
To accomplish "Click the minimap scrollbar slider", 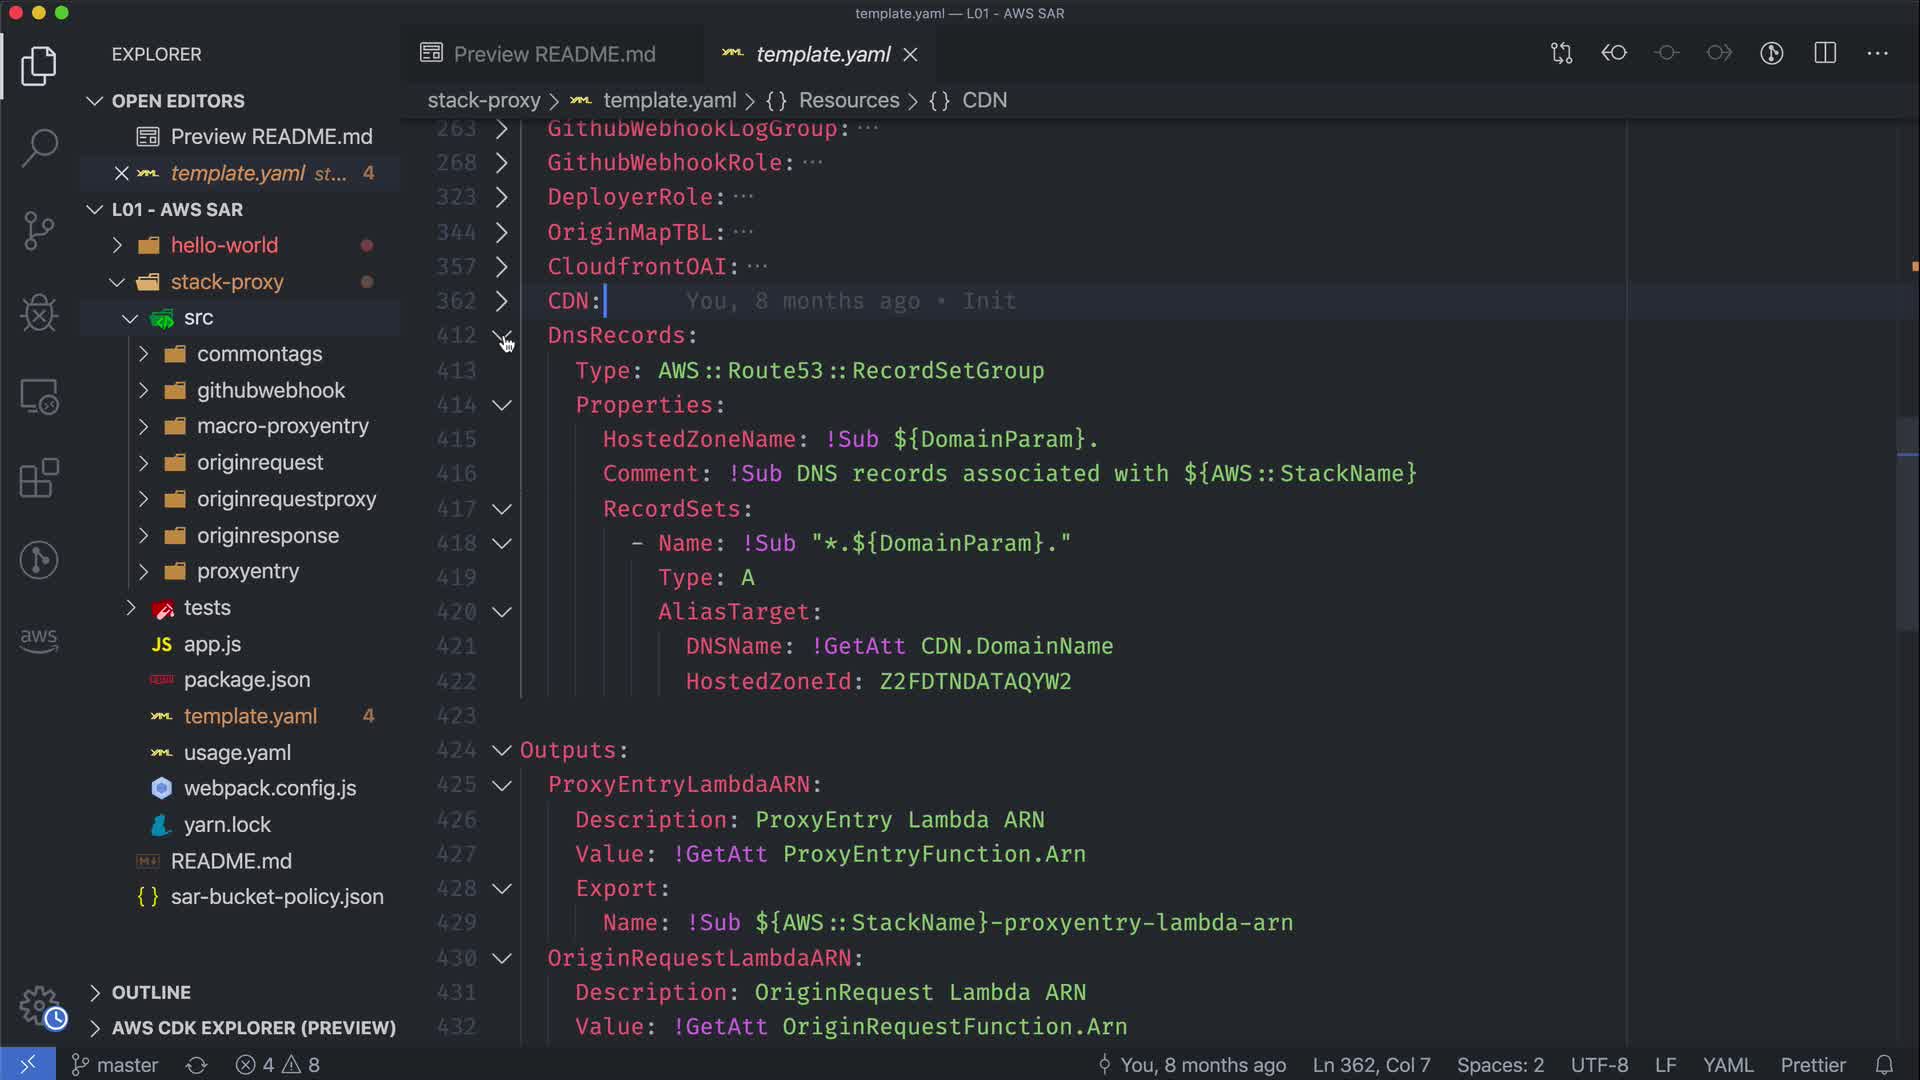I will pos(1906,525).
